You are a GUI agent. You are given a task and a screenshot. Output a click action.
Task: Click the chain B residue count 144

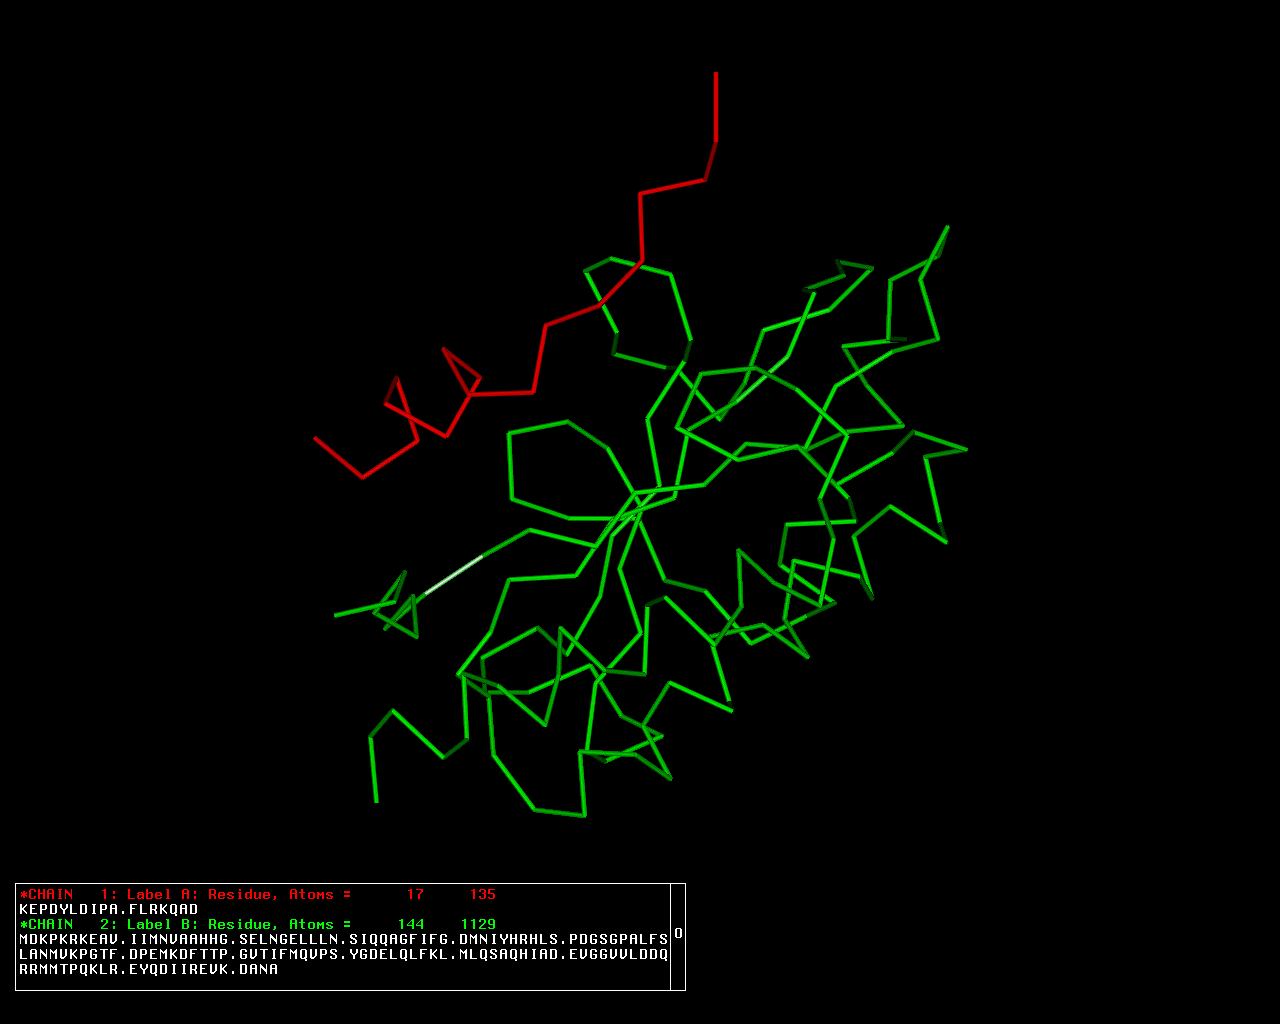410,924
